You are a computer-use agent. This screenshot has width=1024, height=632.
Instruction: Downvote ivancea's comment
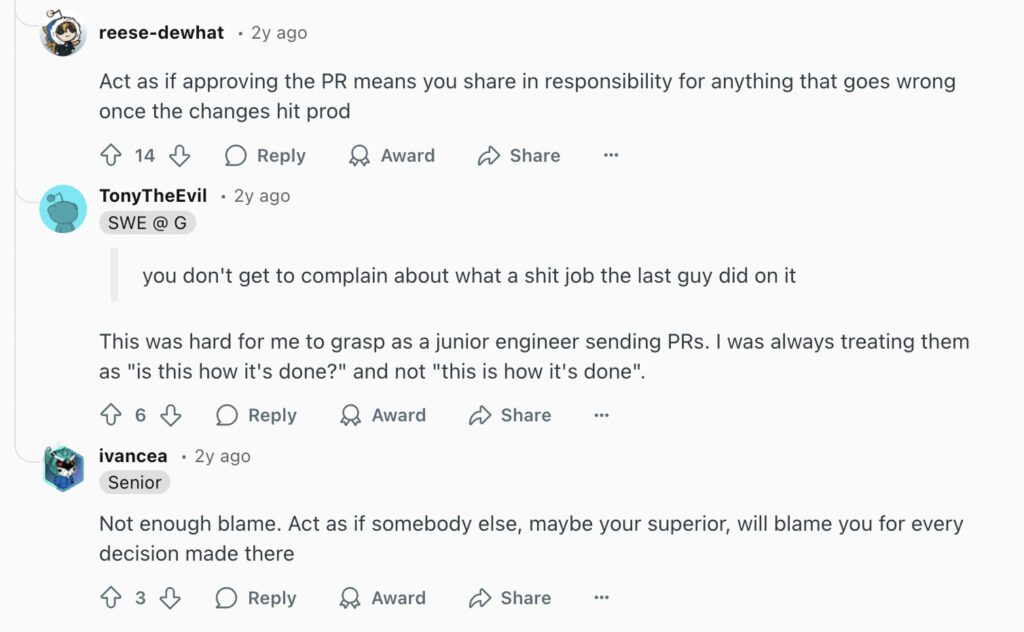click(x=171, y=598)
